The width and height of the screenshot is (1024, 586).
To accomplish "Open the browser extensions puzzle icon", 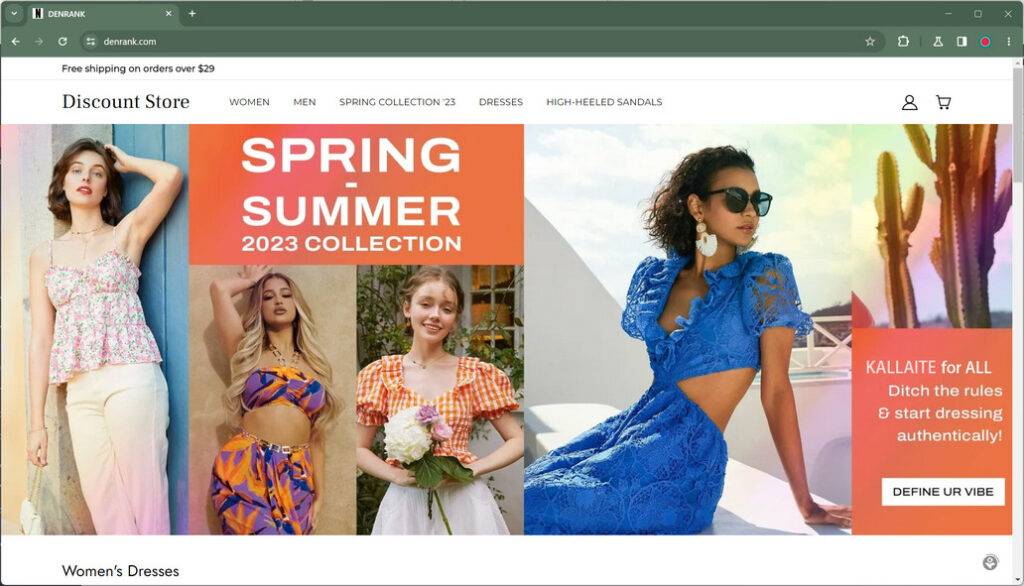I will (903, 41).
